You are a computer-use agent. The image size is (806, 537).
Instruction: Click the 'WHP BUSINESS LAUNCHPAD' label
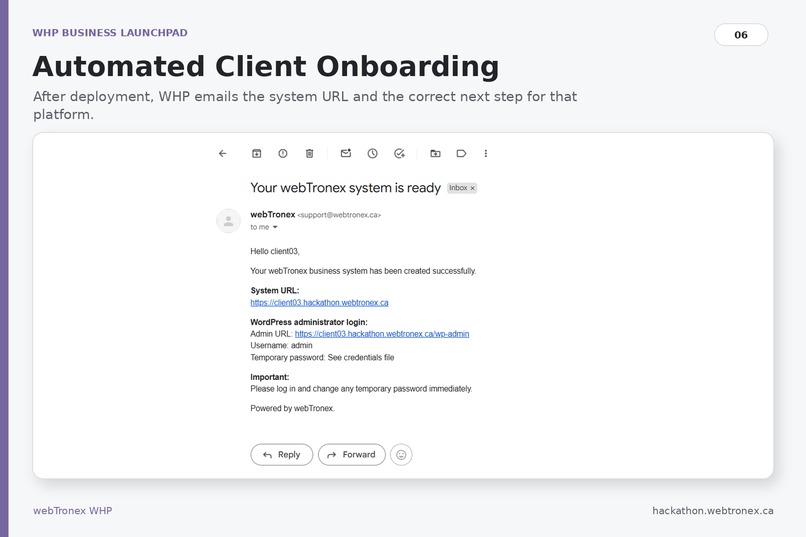pyautogui.click(x=110, y=32)
